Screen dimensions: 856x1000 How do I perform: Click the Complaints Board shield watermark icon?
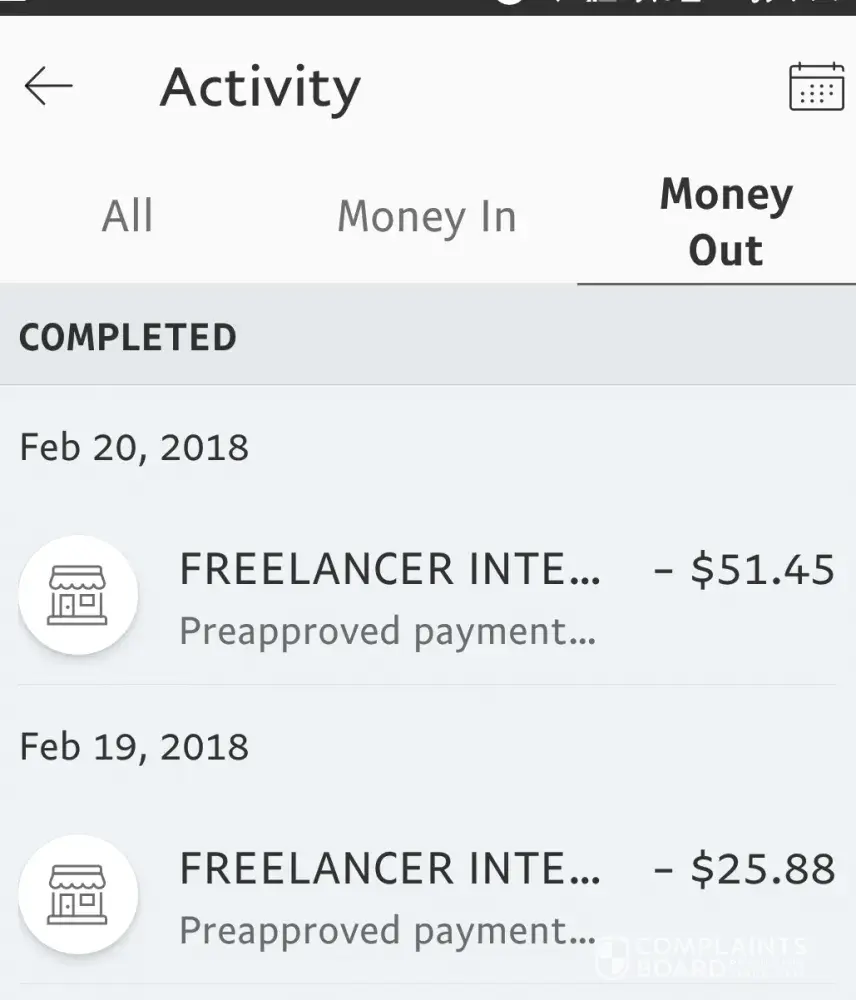(612, 955)
